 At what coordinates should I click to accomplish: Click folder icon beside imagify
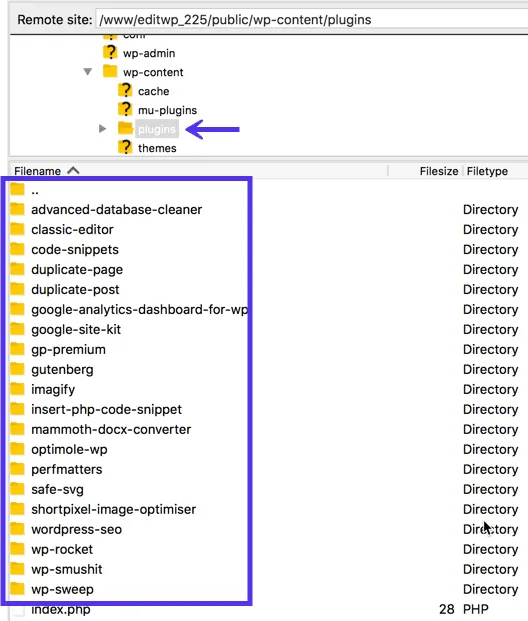tap(17, 389)
